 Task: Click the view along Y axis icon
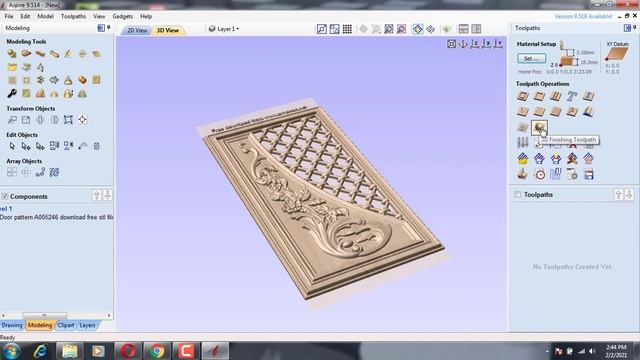pos(498,44)
